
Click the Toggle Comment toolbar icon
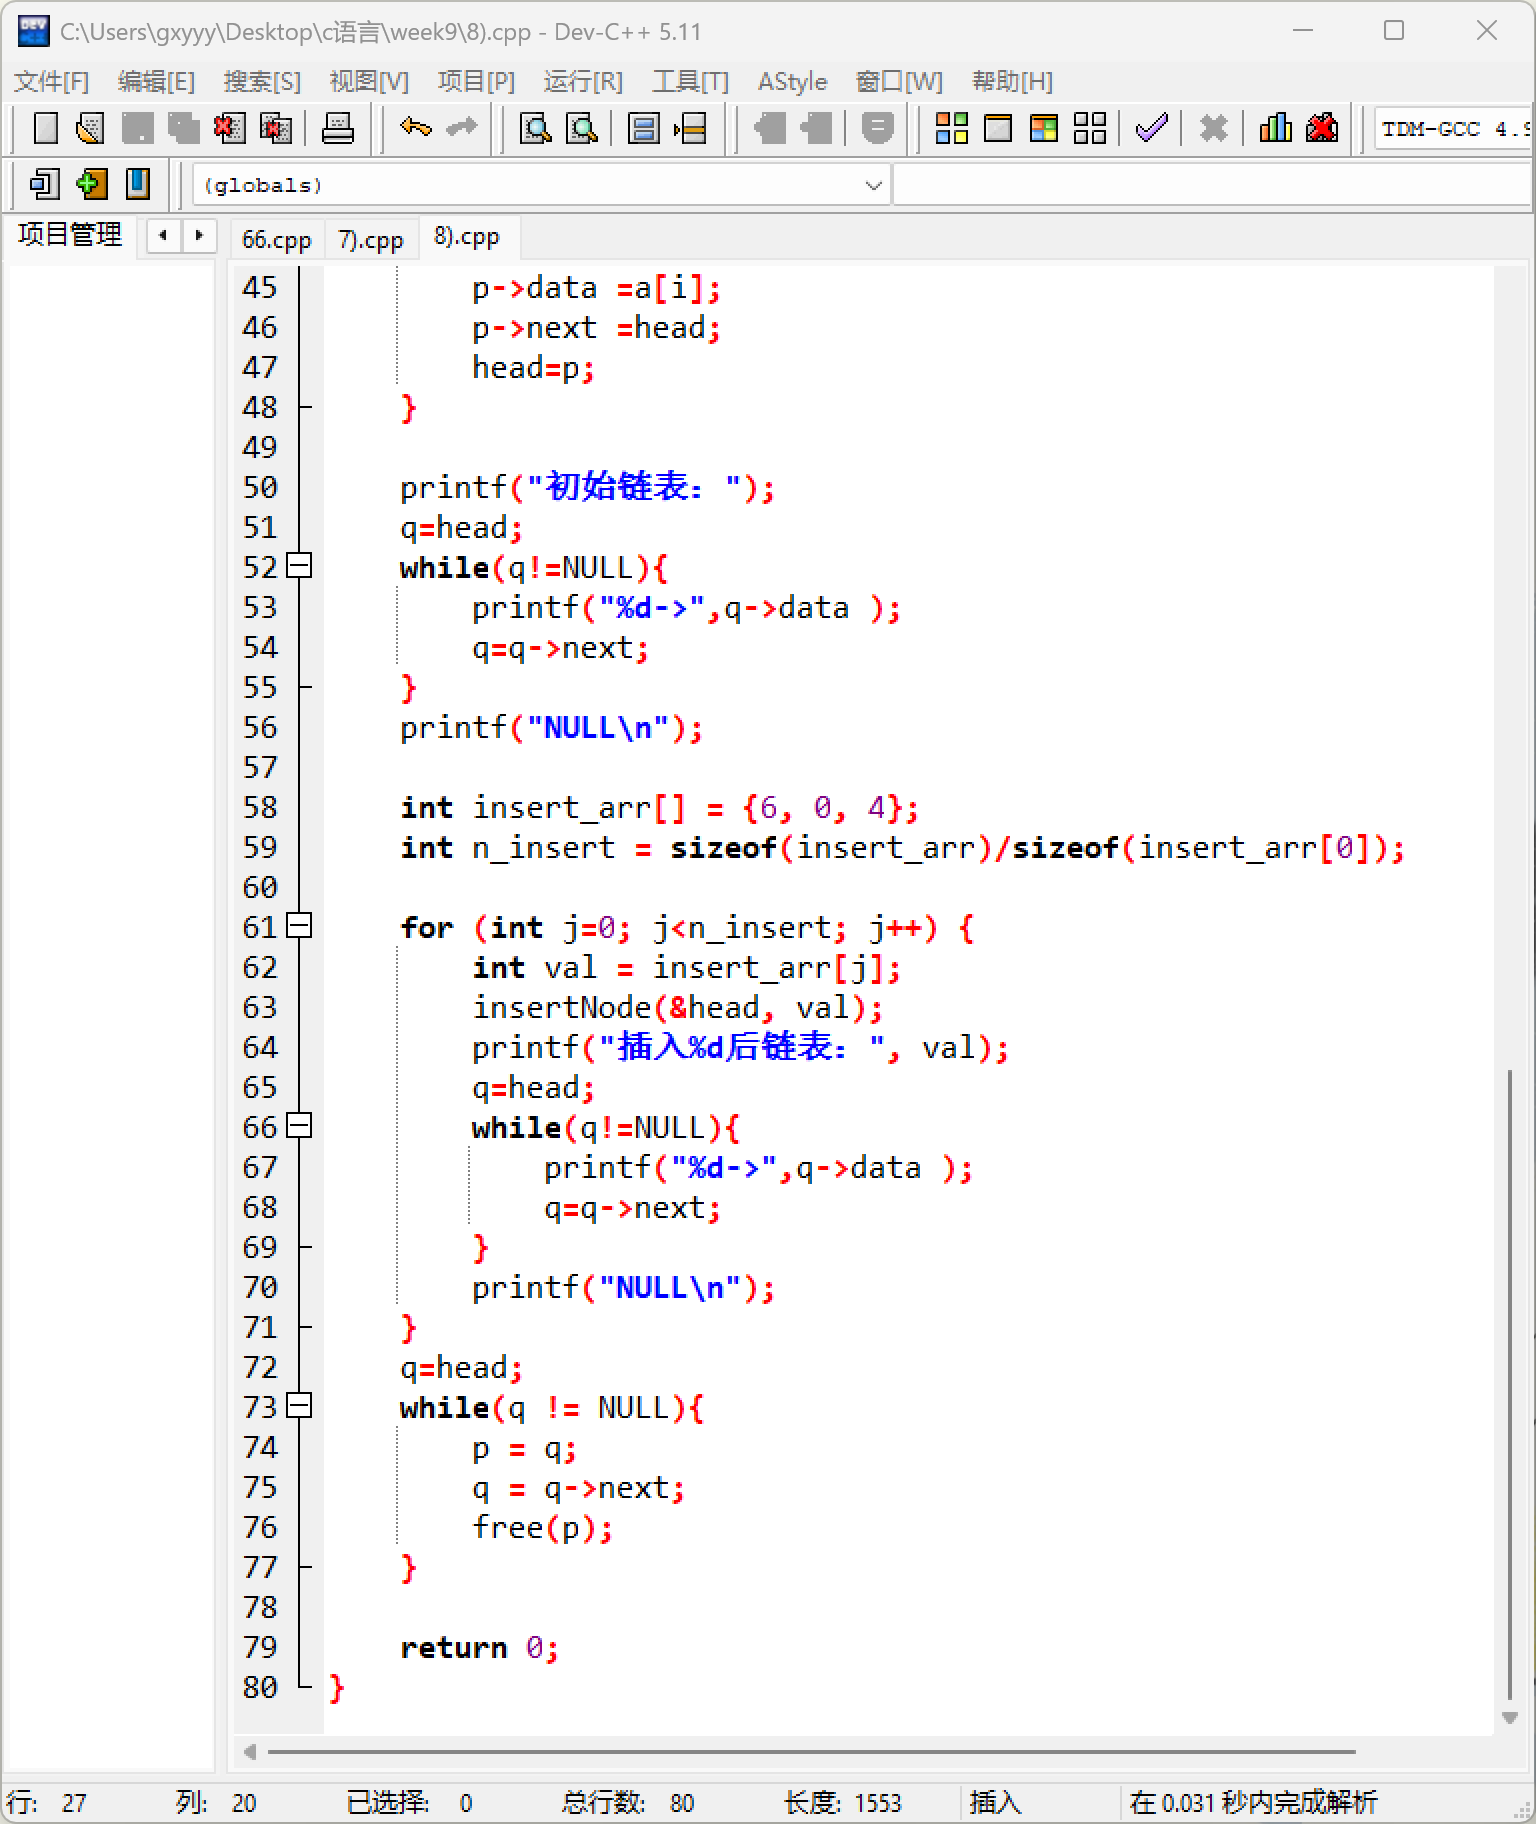tap(877, 128)
